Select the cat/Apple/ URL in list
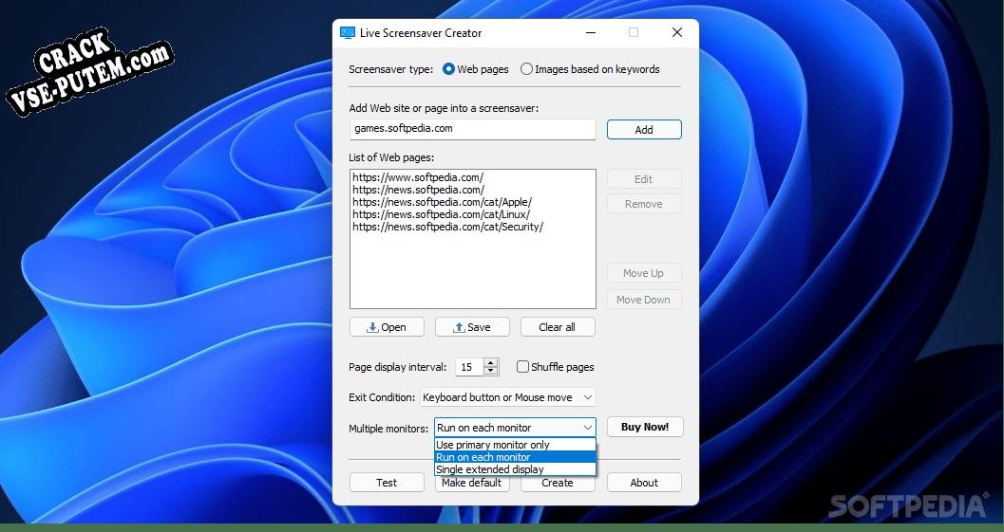The width and height of the screenshot is (1004, 532). point(442,202)
